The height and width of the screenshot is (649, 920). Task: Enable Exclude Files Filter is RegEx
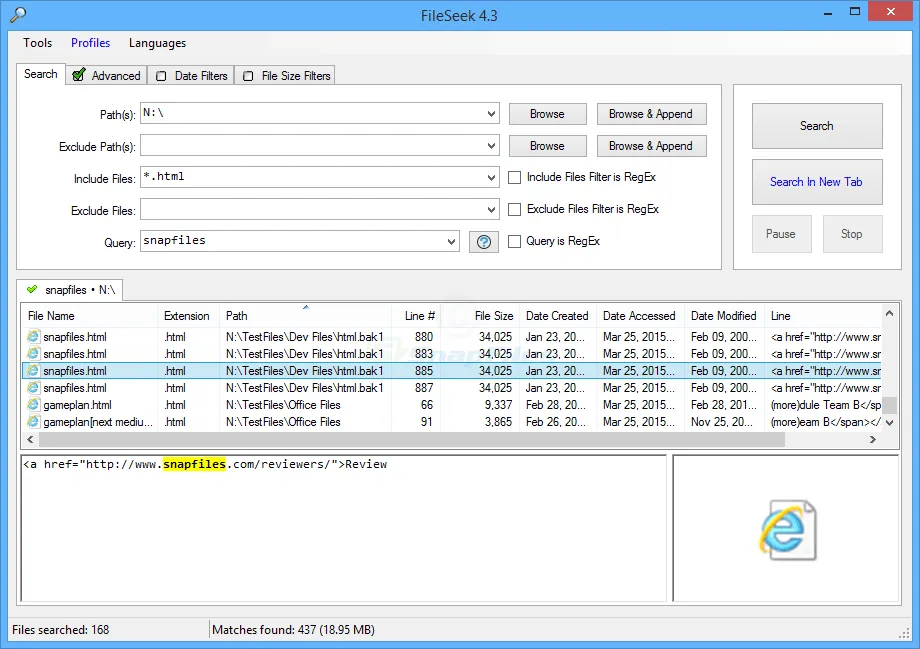[514, 209]
